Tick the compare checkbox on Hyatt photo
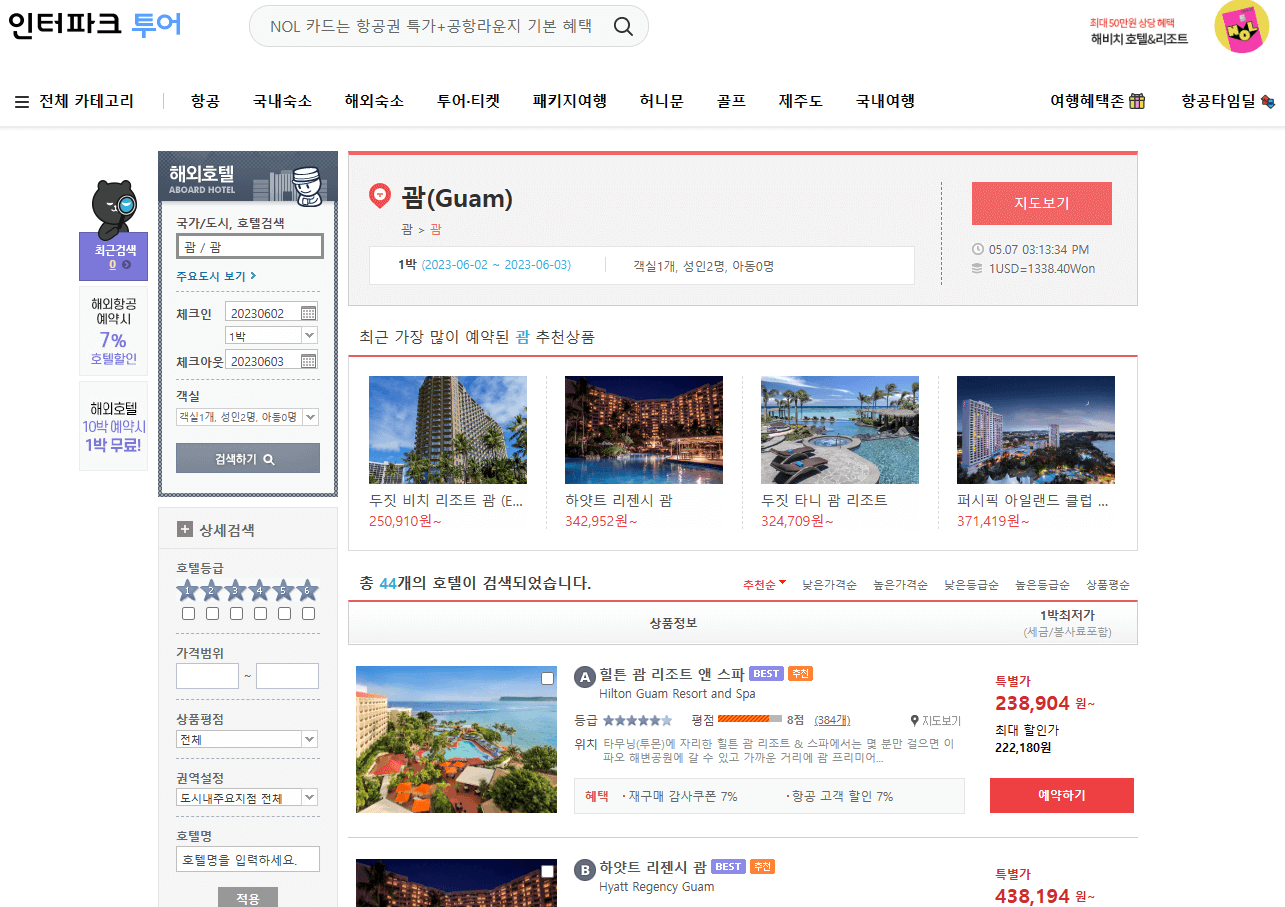The width and height of the screenshot is (1285, 907). point(547,871)
